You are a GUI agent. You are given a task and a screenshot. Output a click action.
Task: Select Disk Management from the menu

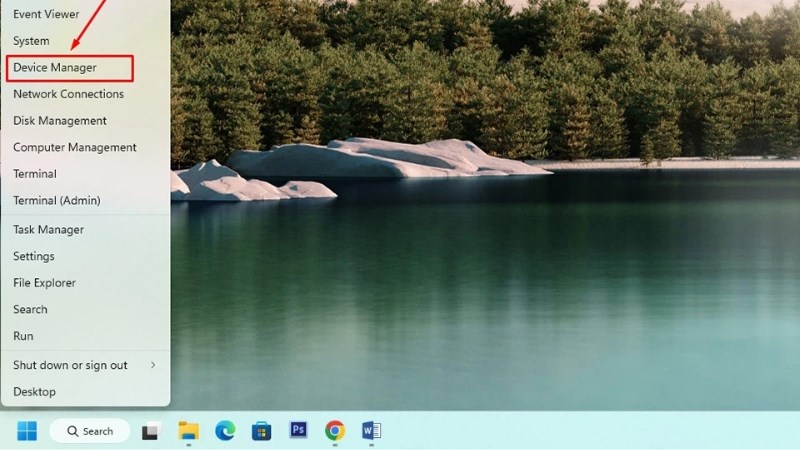[60, 121]
